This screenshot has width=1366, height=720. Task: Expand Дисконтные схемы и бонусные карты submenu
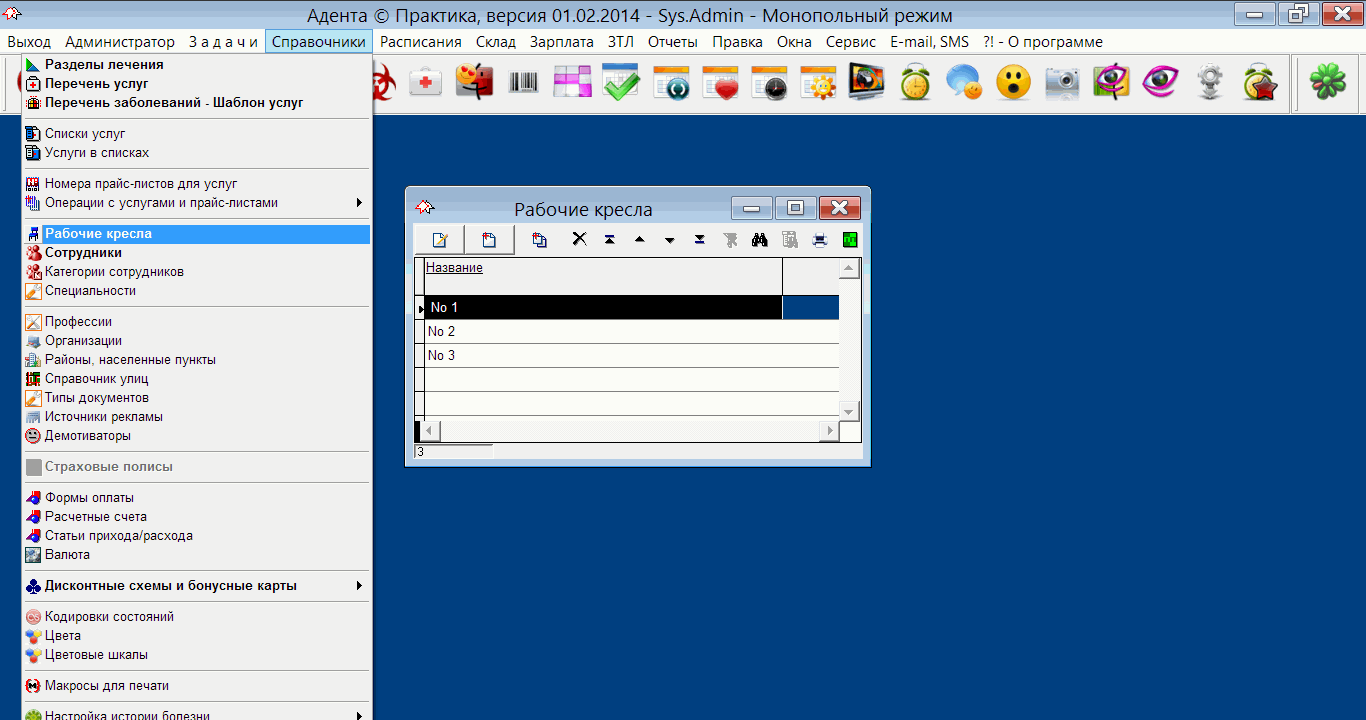click(359, 586)
